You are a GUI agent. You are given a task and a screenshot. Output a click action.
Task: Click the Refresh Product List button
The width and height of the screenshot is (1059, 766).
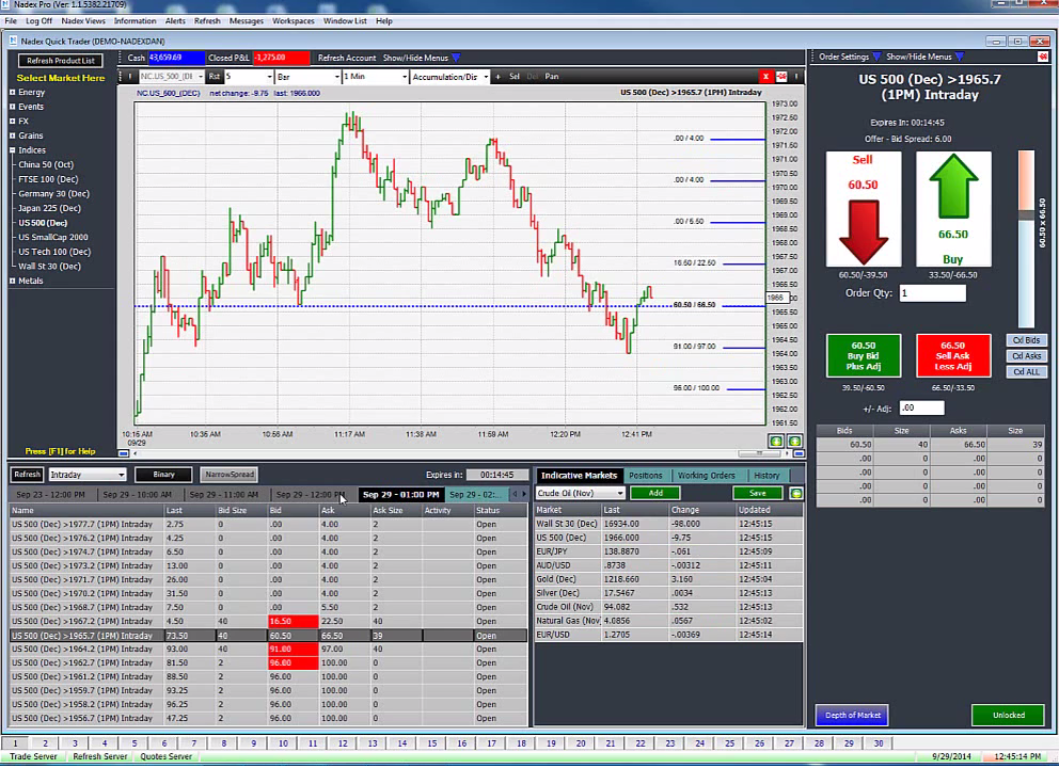(60, 61)
